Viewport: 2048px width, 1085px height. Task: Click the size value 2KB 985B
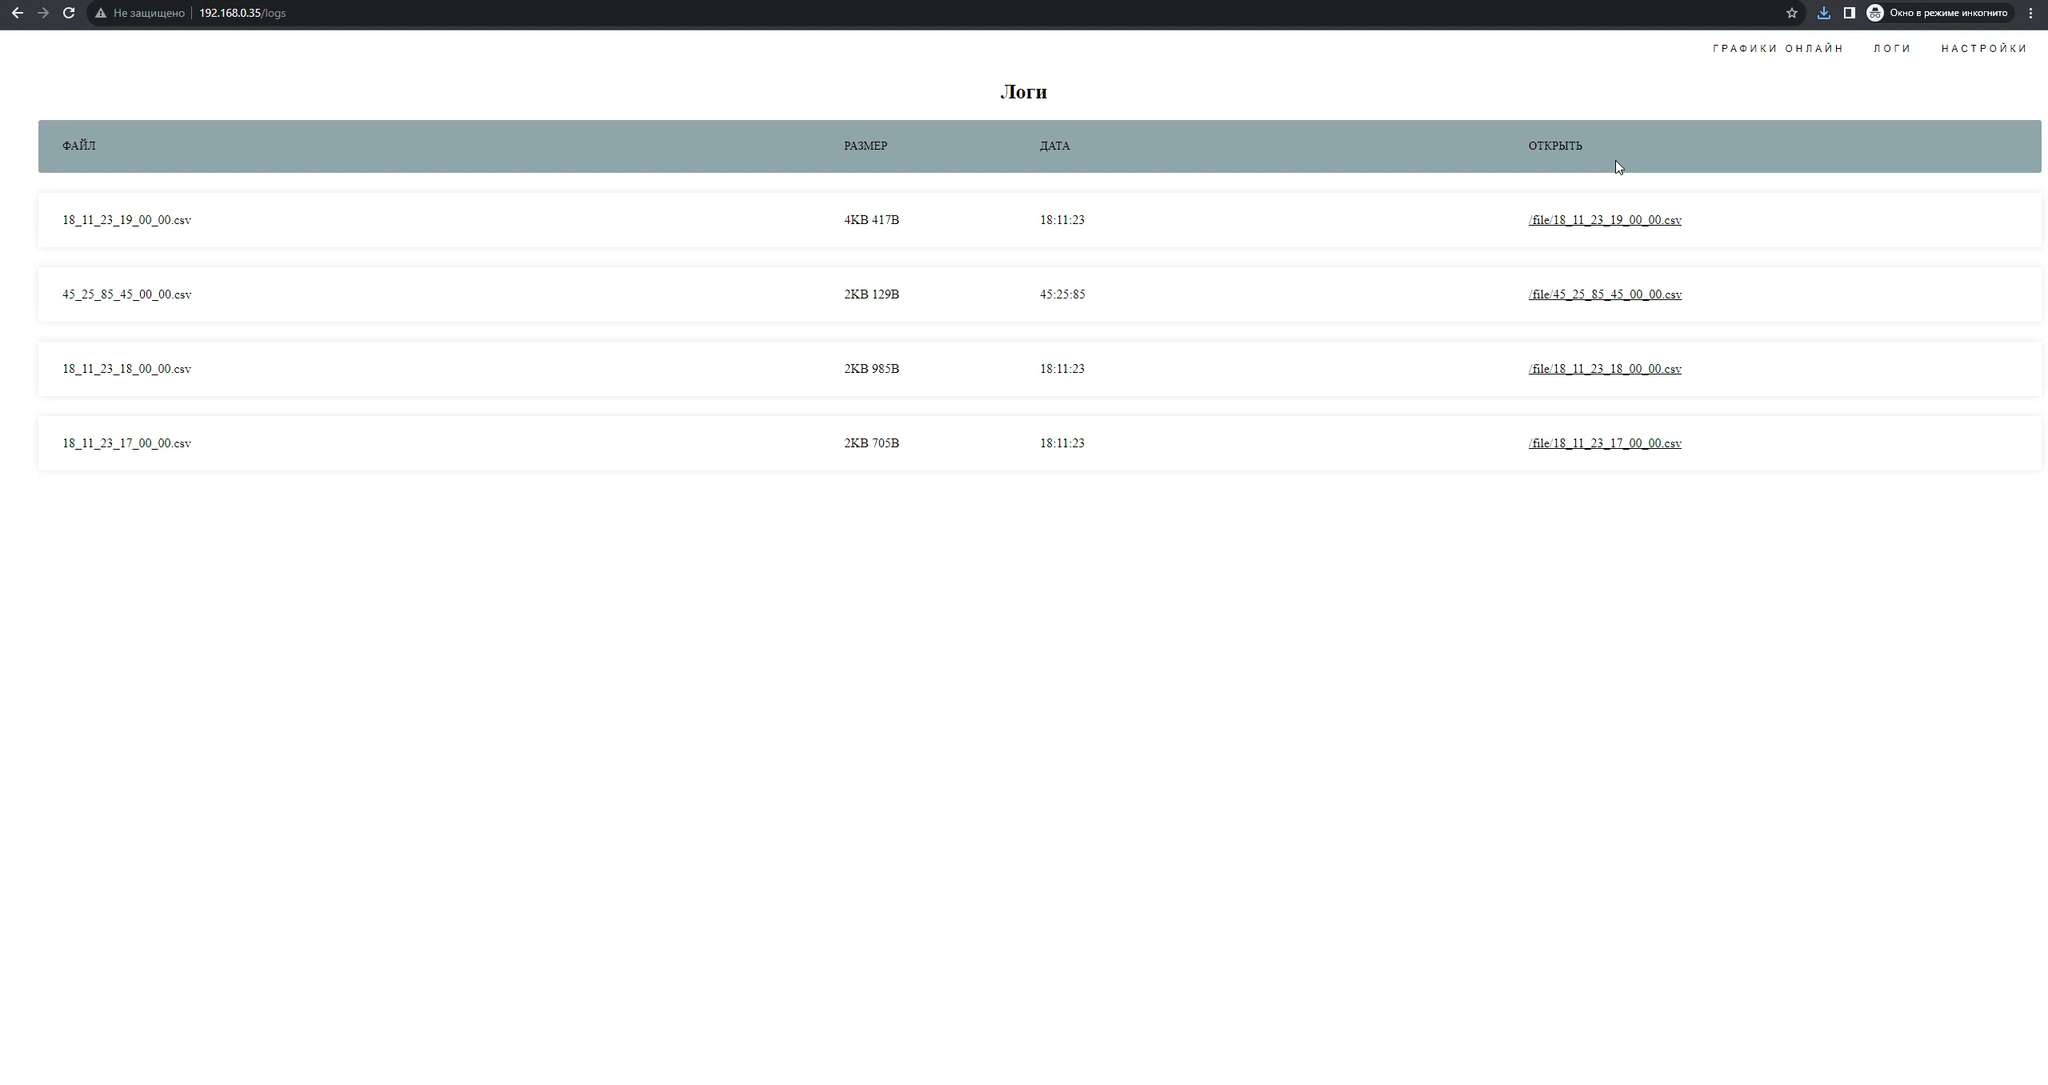pyautogui.click(x=871, y=369)
